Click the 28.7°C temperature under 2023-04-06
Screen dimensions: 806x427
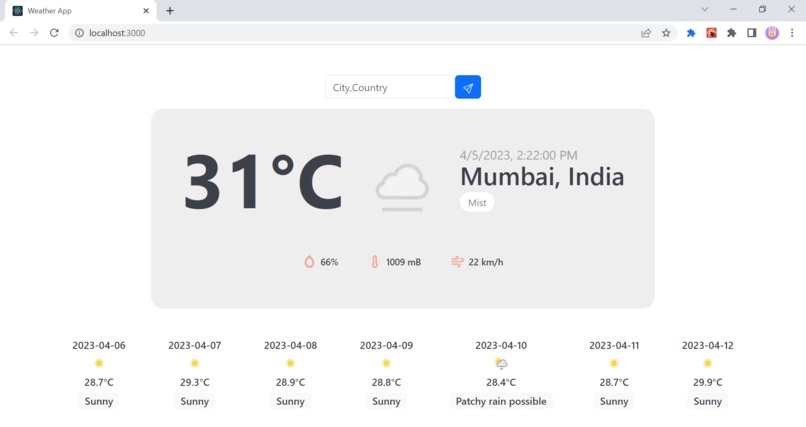99,382
